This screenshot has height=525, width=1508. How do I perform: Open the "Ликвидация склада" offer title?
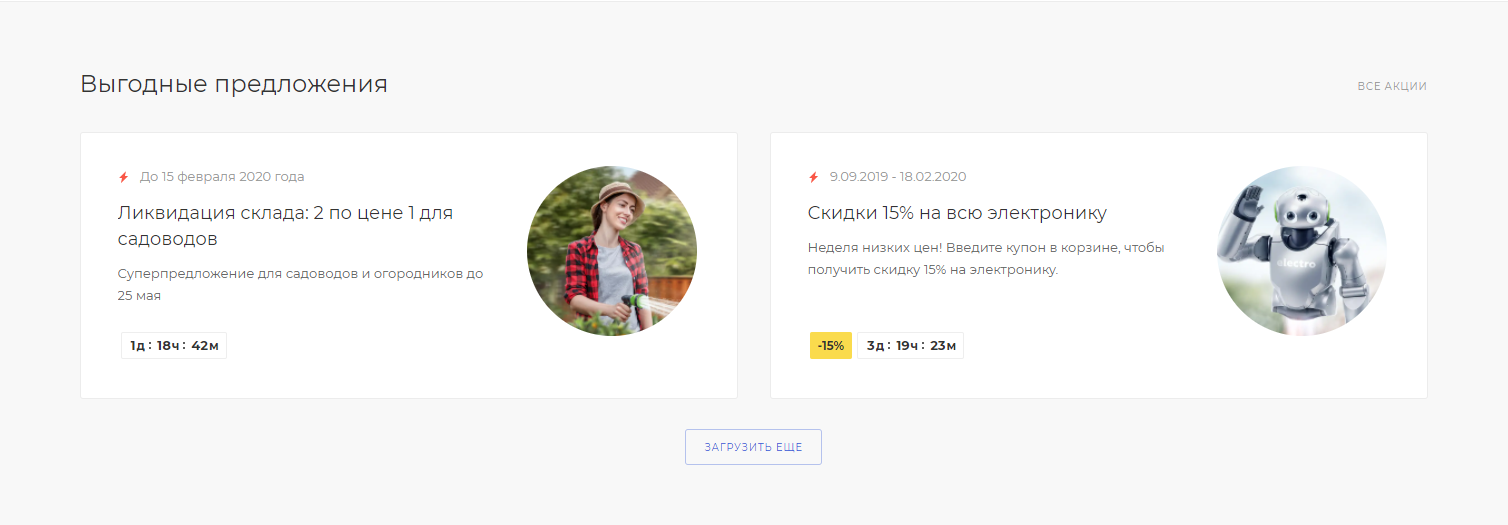point(285,226)
